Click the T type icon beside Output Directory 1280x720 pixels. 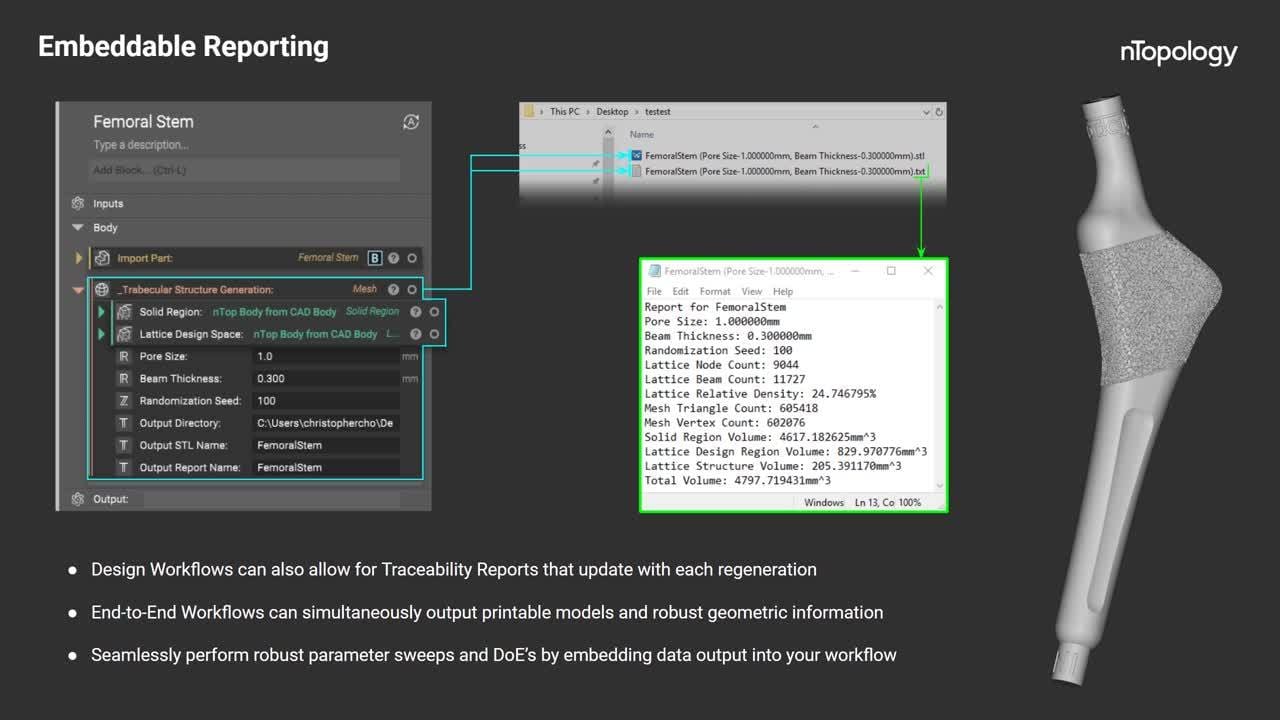tap(124, 423)
